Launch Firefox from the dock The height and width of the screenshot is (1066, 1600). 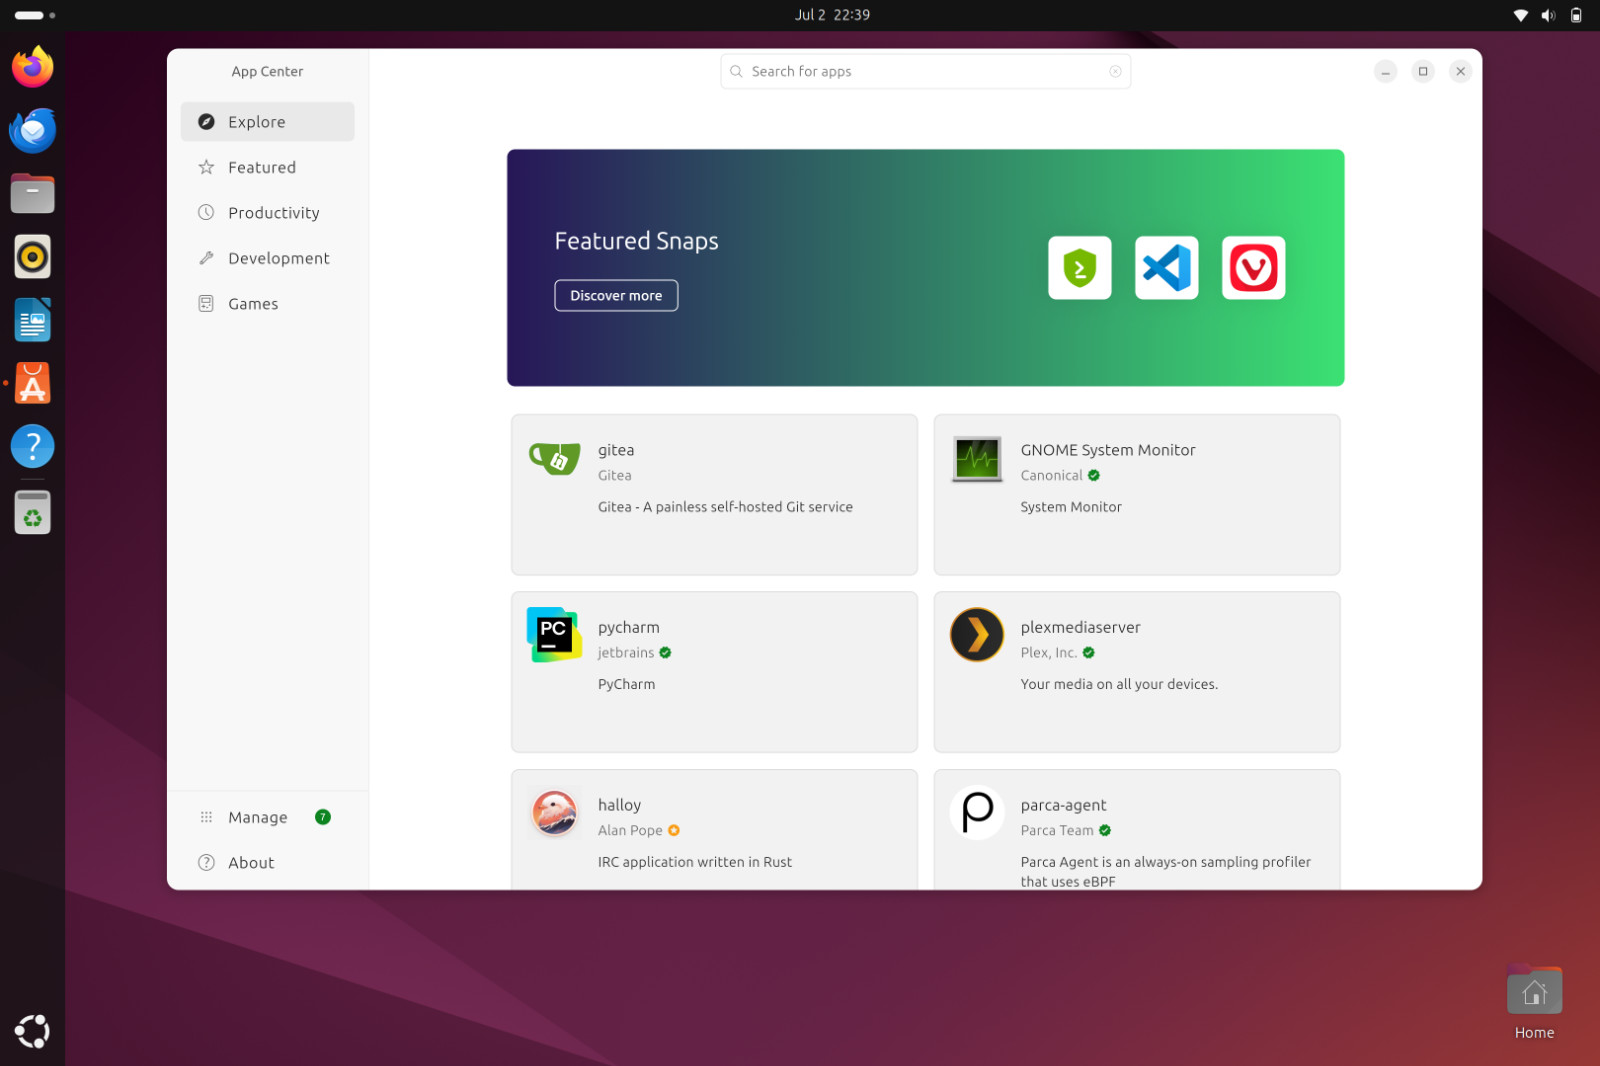32,67
